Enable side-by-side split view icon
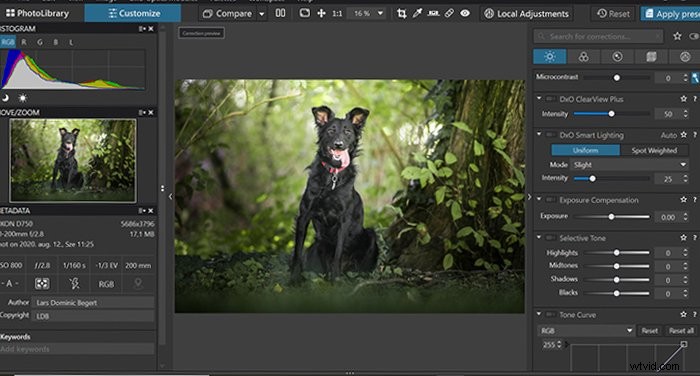Image resolution: width=700 pixels, height=376 pixels. pyautogui.click(x=280, y=13)
